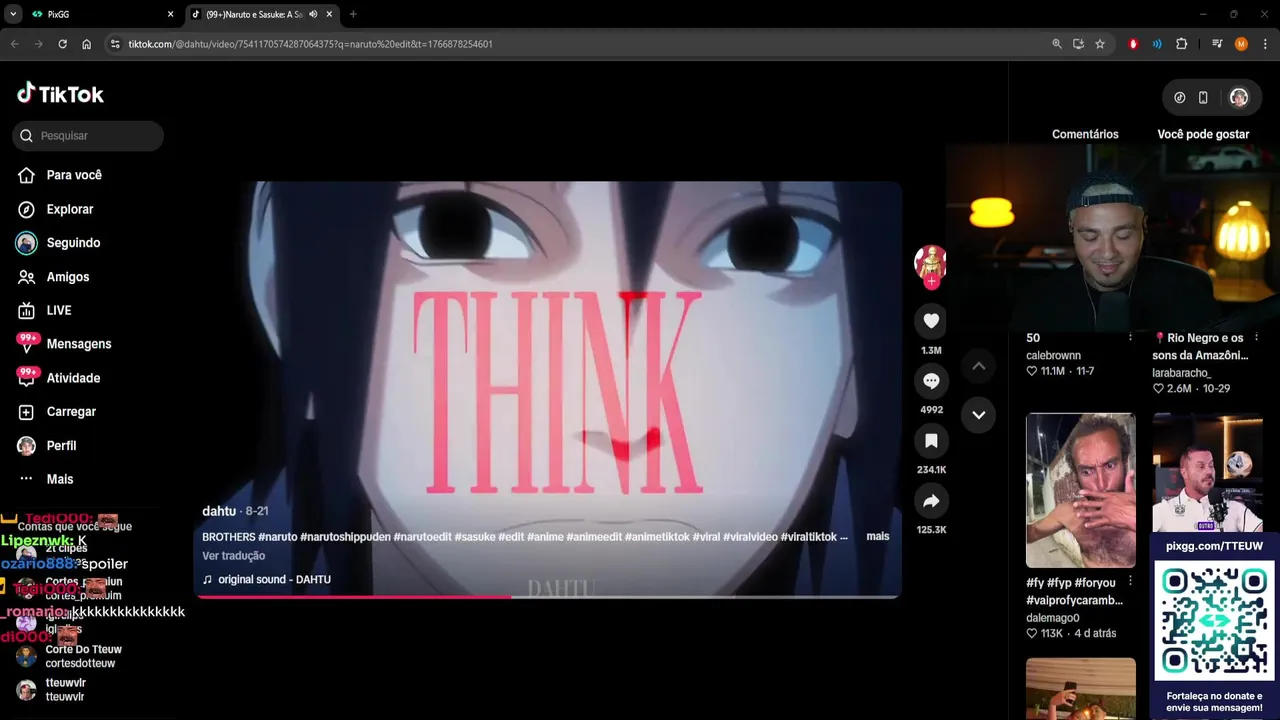Open the blue sound waves extension
Viewport: 1280px width, 720px height.
(x=1157, y=44)
